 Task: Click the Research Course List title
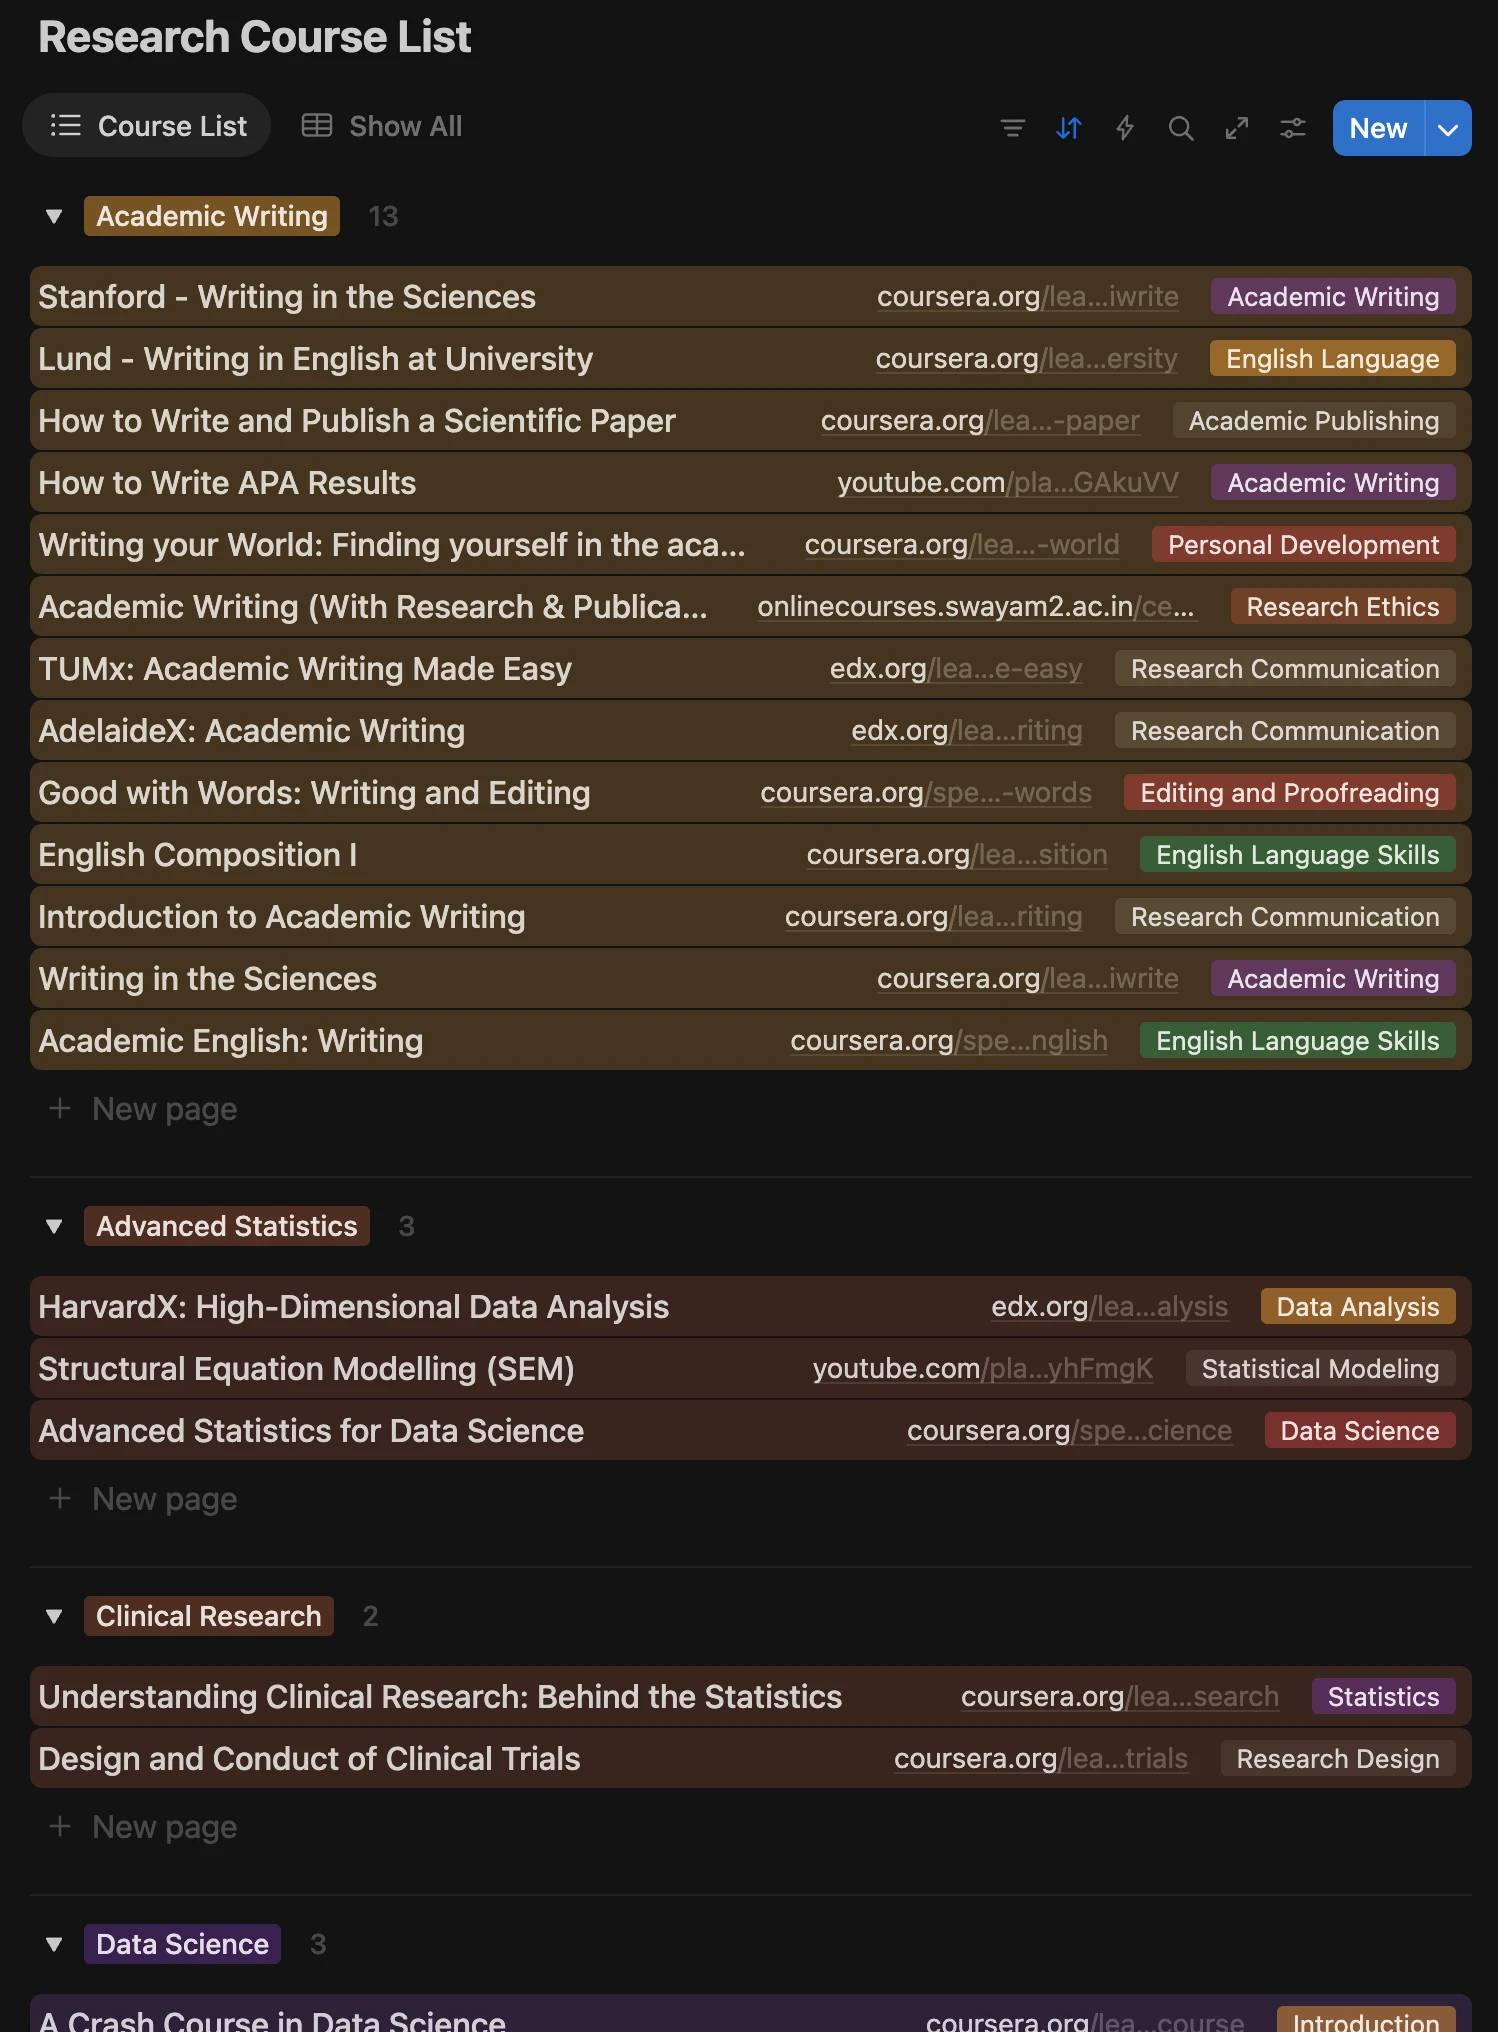[x=254, y=37]
